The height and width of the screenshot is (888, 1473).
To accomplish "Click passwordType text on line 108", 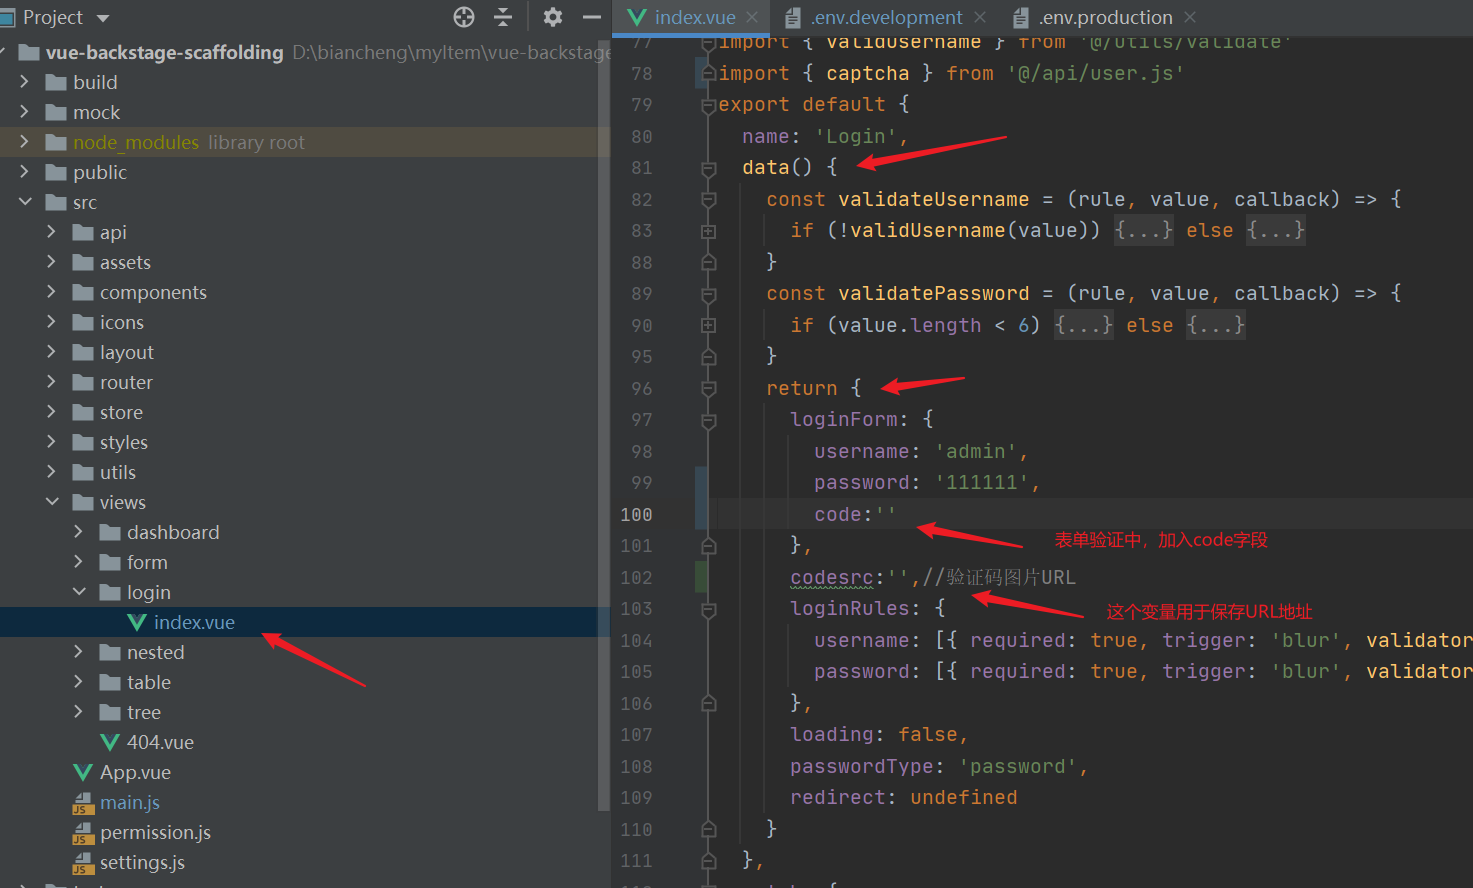I will 862,766.
